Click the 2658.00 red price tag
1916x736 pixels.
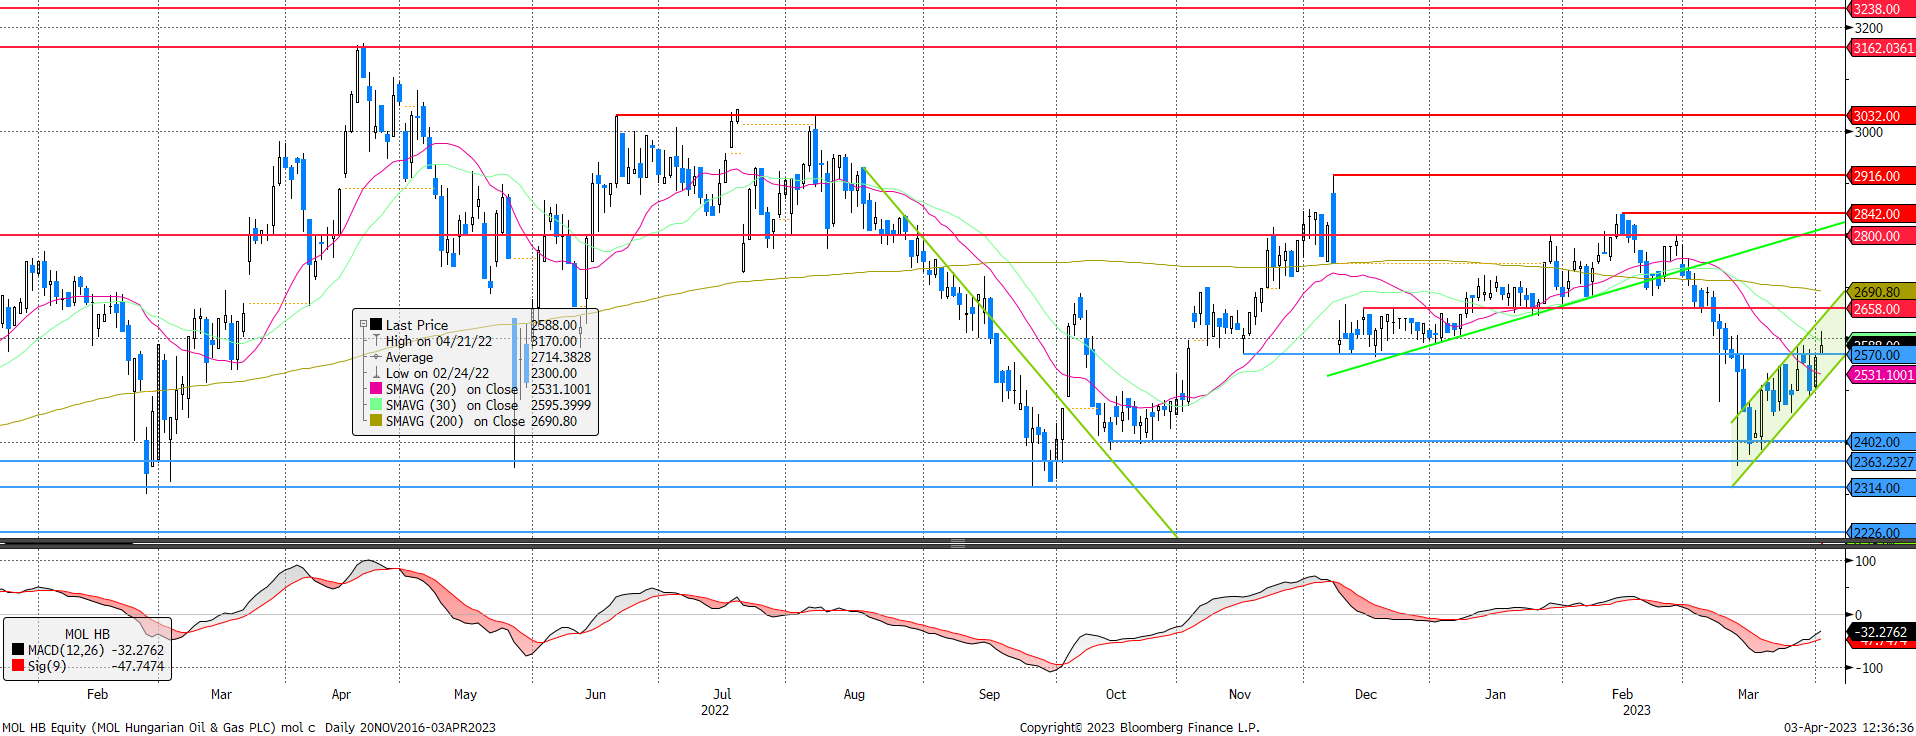pos(1881,309)
